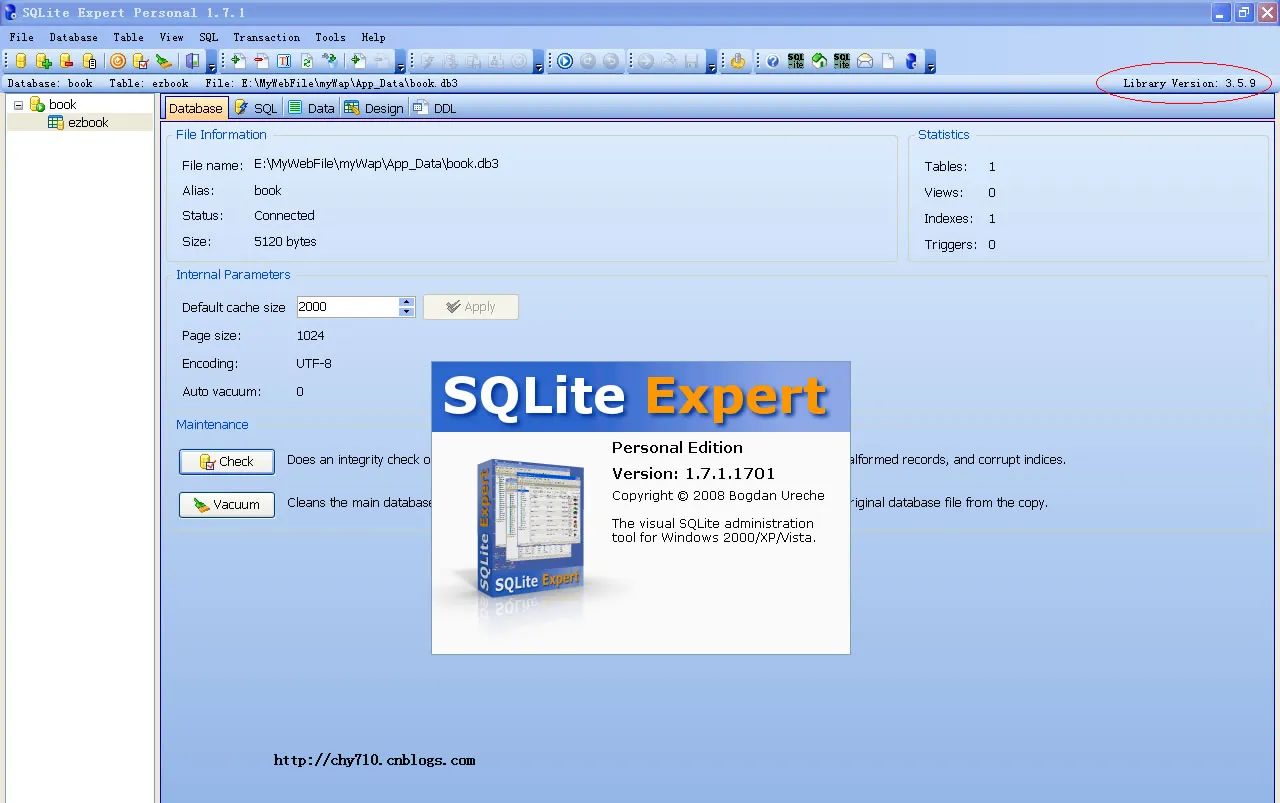Switch to the SQL tab
Image resolution: width=1280 pixels, height=803 pixels.
[255, 108]
